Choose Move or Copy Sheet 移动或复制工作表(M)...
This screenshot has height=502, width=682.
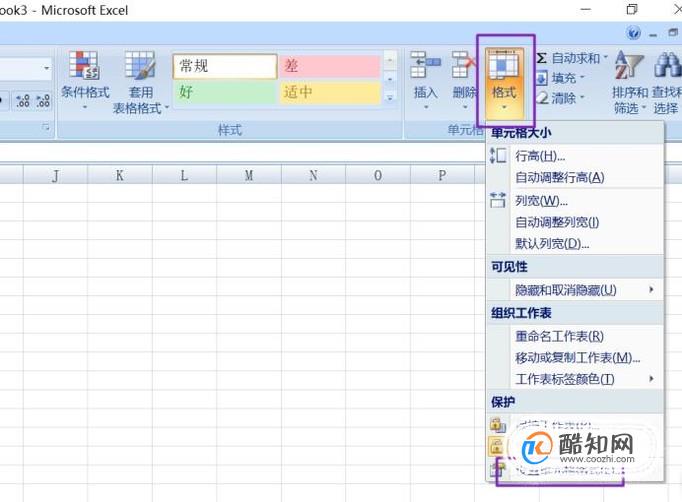[x=575, y=358]
